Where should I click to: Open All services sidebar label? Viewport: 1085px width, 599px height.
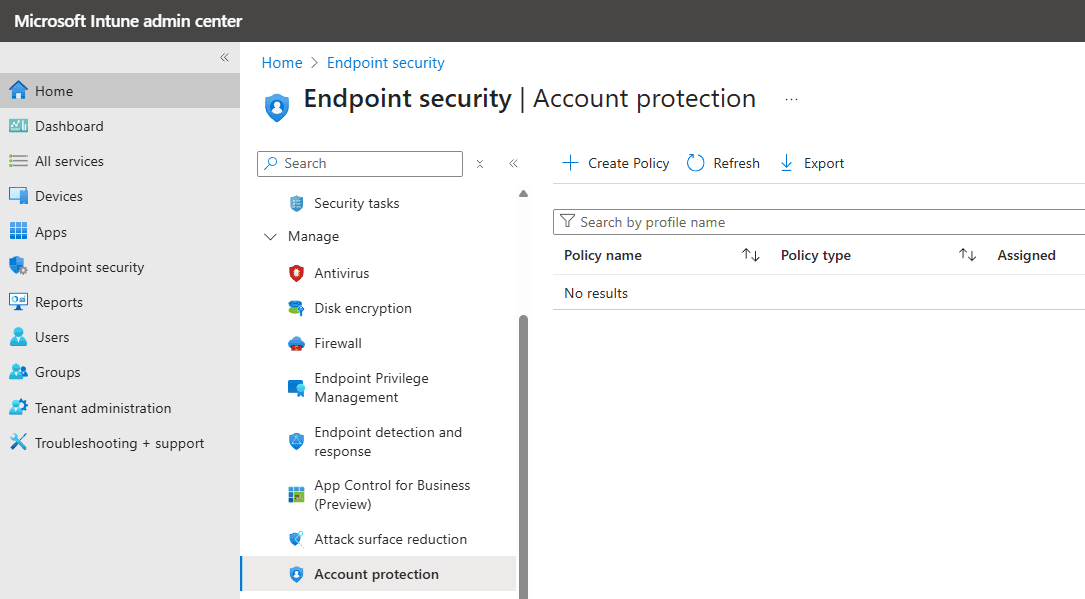click(x=69, y=161)
